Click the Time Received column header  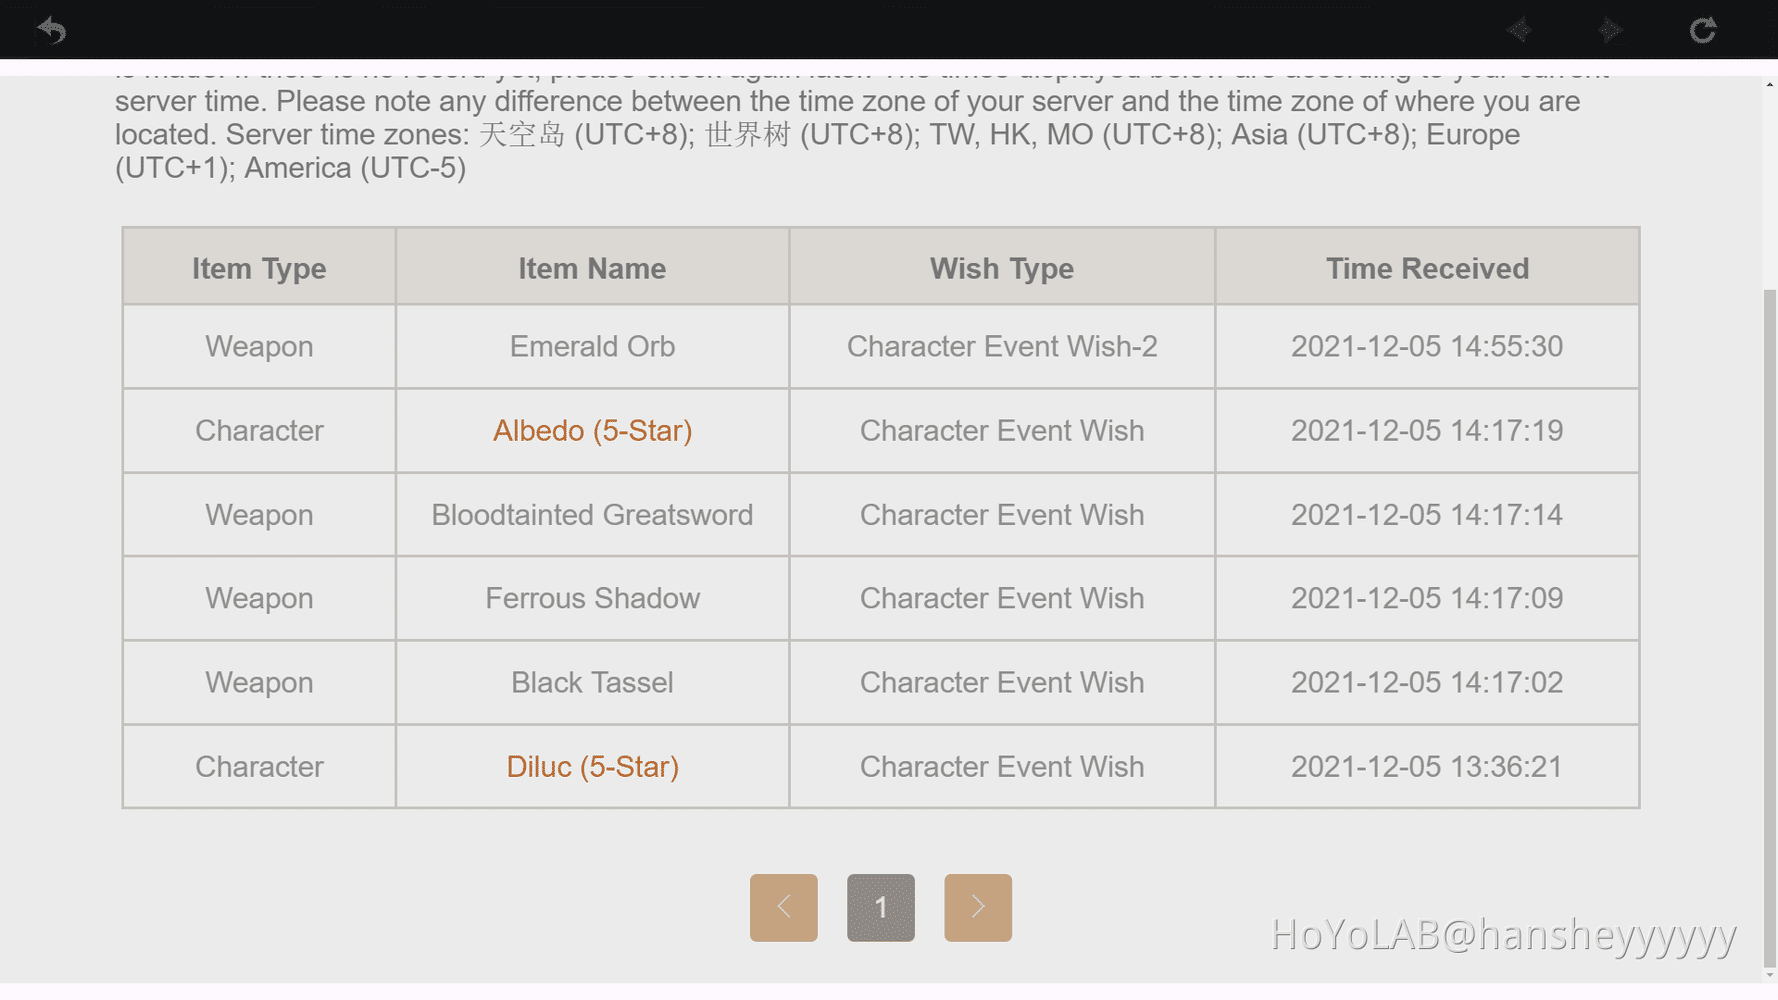[1427, 267]
